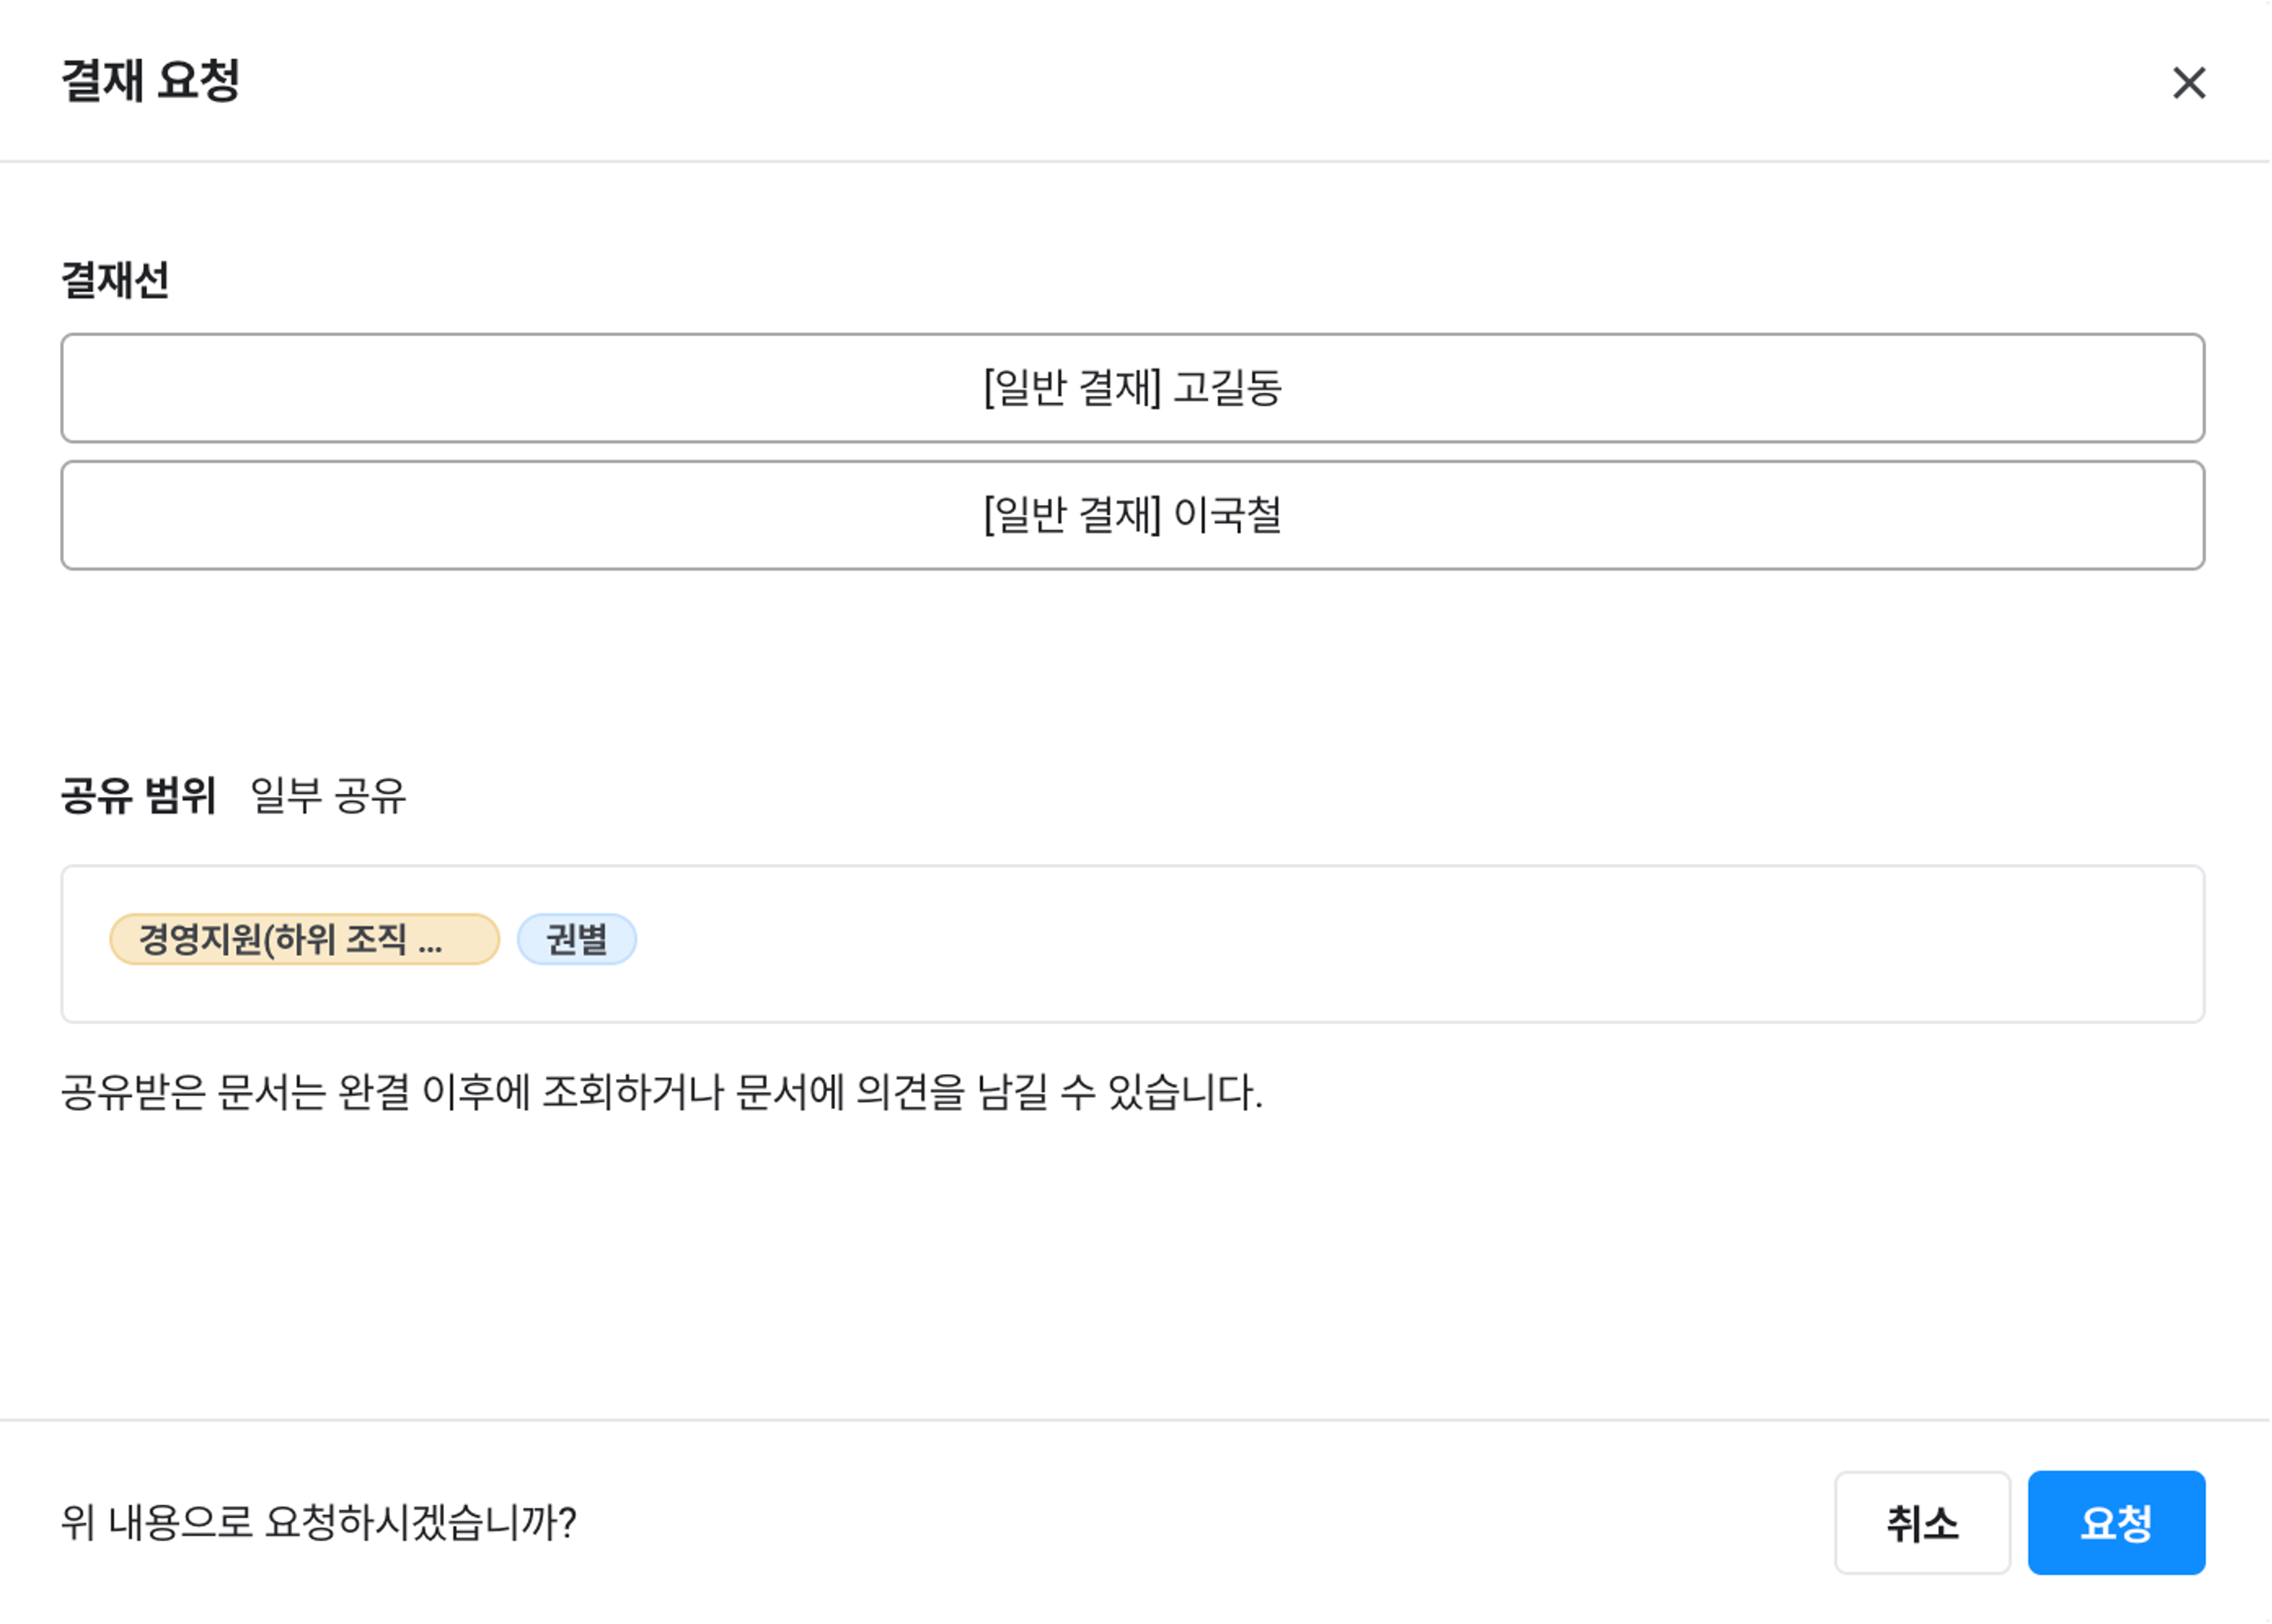
Task: Click the 권별 share tag
Action: pos(576,939)
